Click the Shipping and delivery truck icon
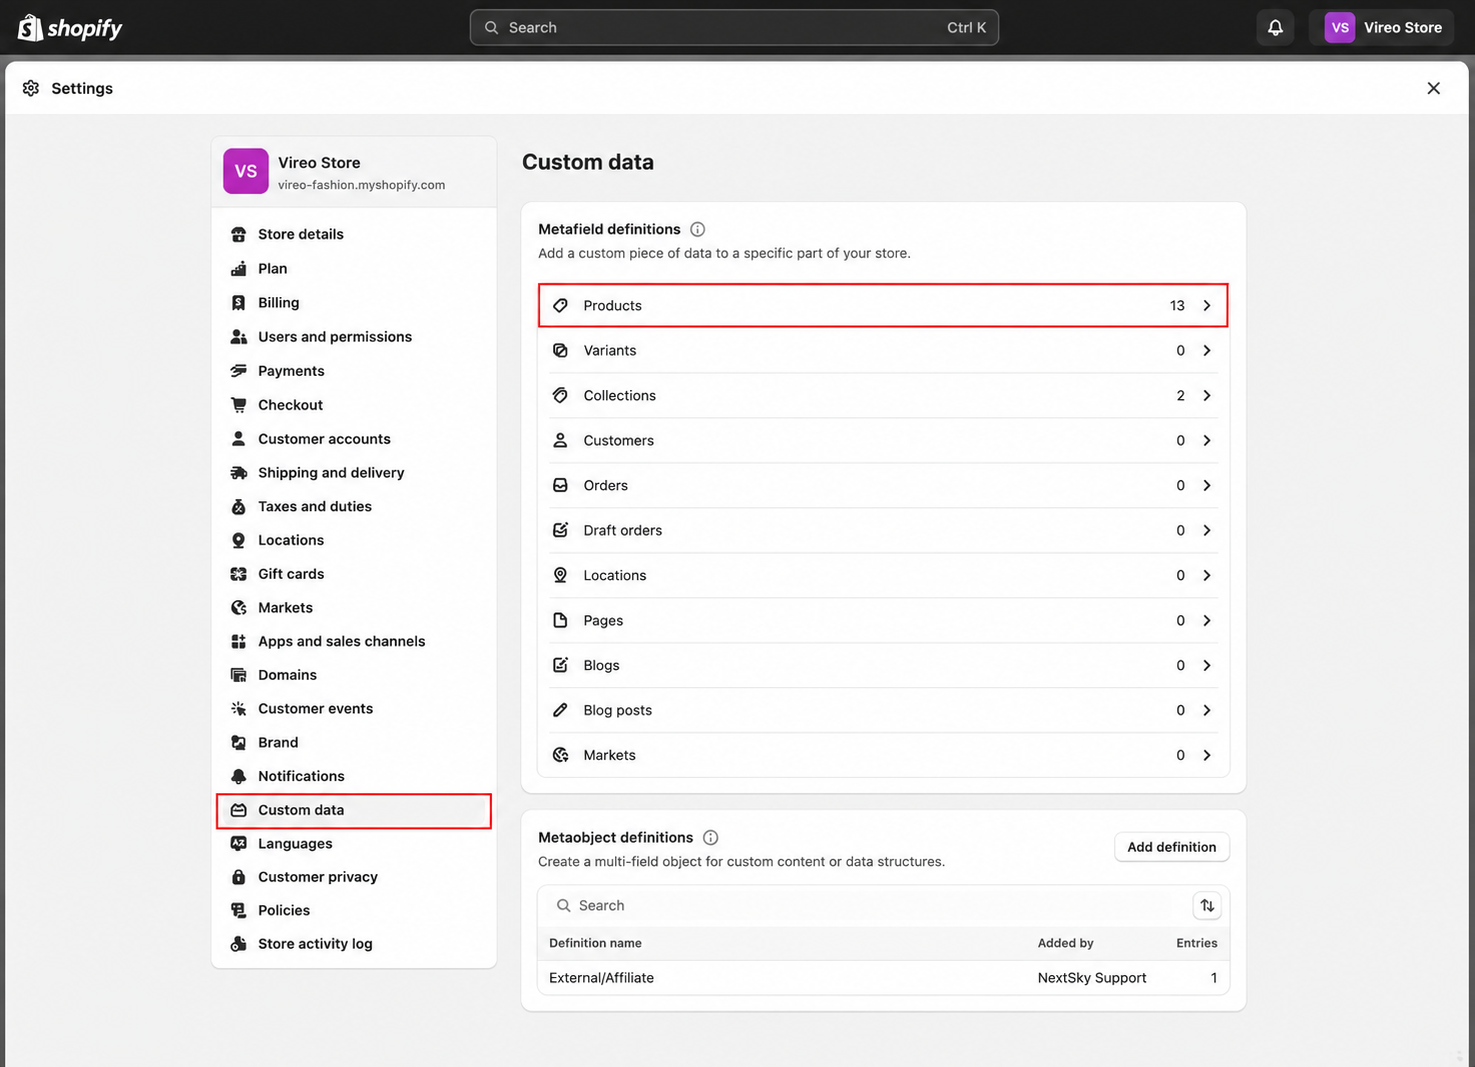1475x1067 pixels. tap(238, 472)
